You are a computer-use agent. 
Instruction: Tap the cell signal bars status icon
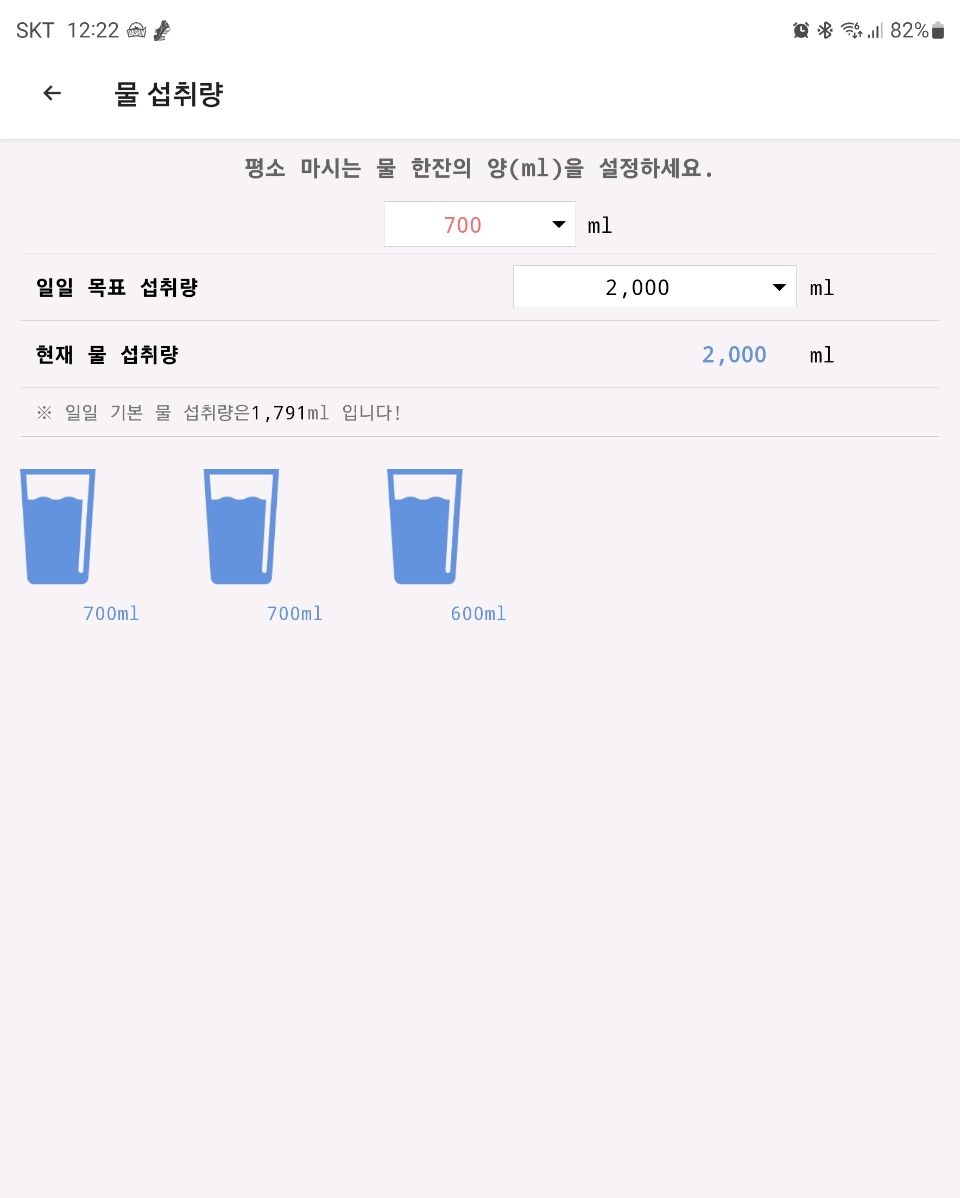[875, 31]
